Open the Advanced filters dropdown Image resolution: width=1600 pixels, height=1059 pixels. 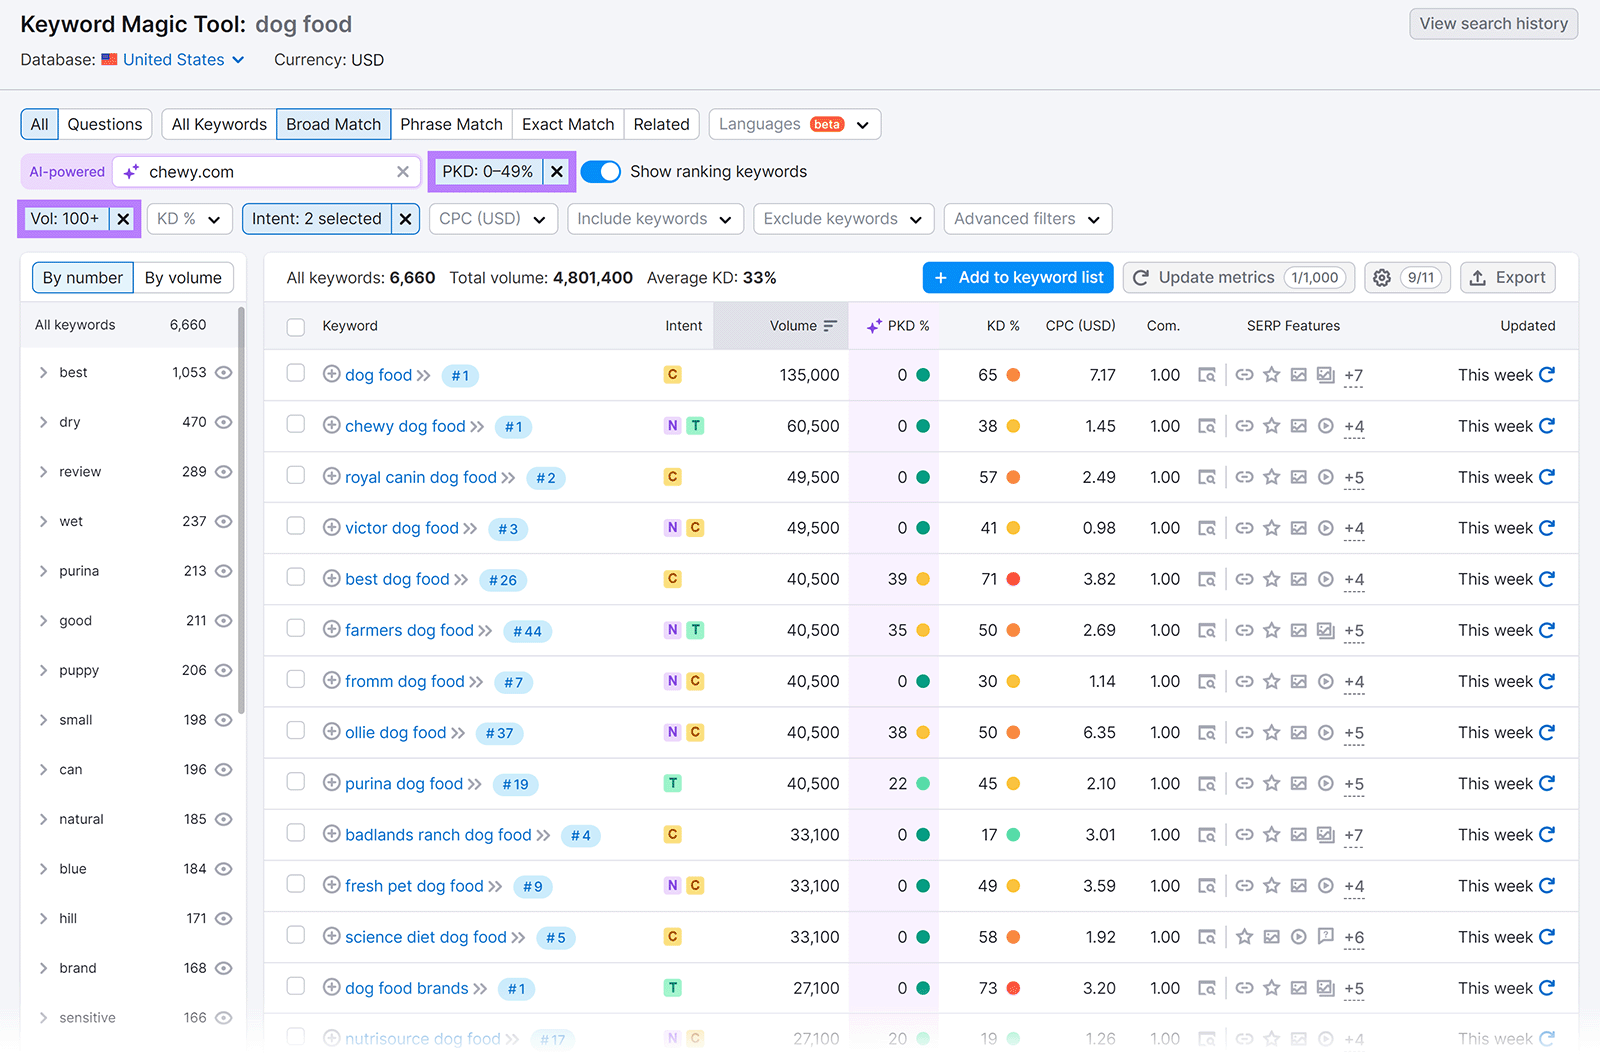[x=1026, y=218]
